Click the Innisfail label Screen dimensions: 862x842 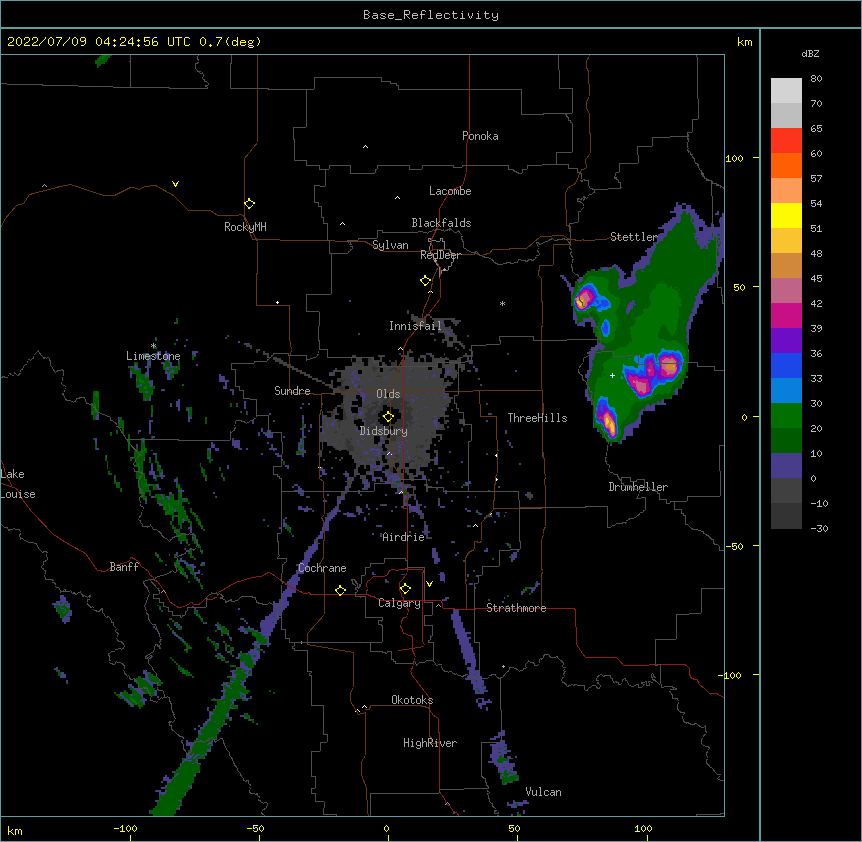tap(415, 326)
